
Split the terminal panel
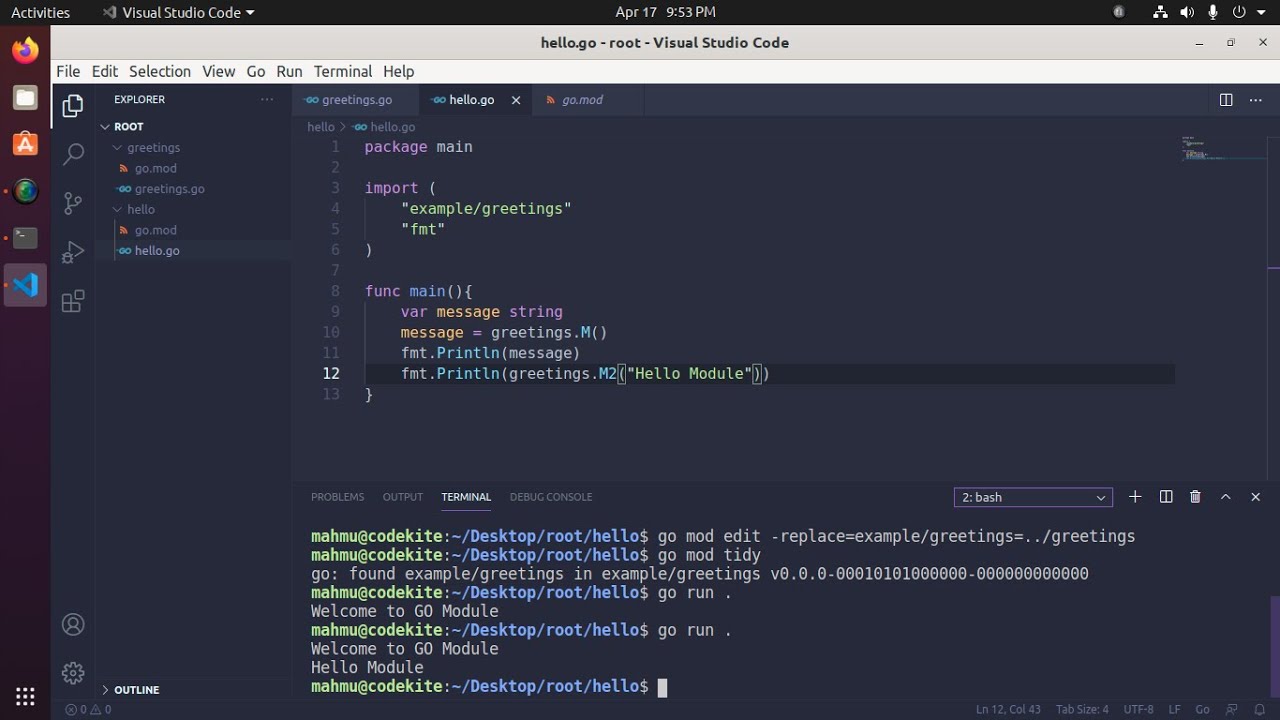click(x=1165, y=497)
